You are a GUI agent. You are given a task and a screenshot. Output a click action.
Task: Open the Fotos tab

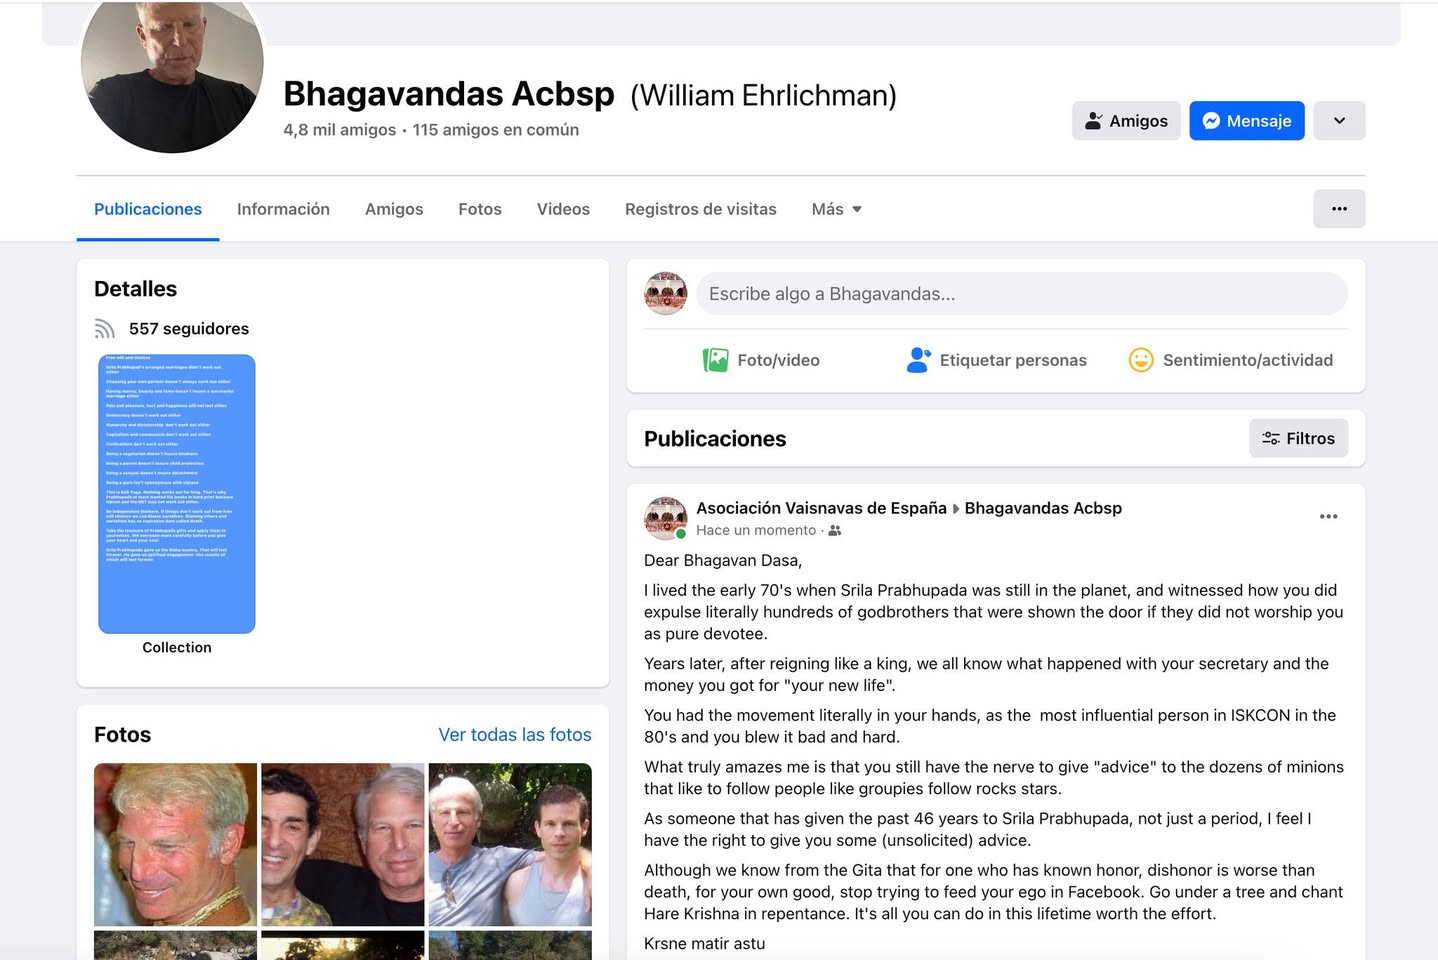[480, 209]
